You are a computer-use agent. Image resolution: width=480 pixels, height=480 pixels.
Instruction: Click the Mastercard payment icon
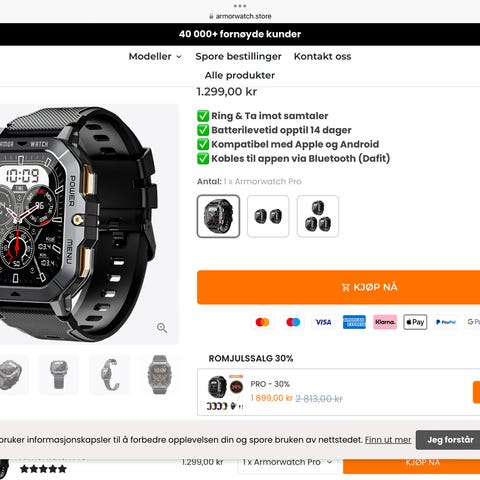(x=262, y=322)
